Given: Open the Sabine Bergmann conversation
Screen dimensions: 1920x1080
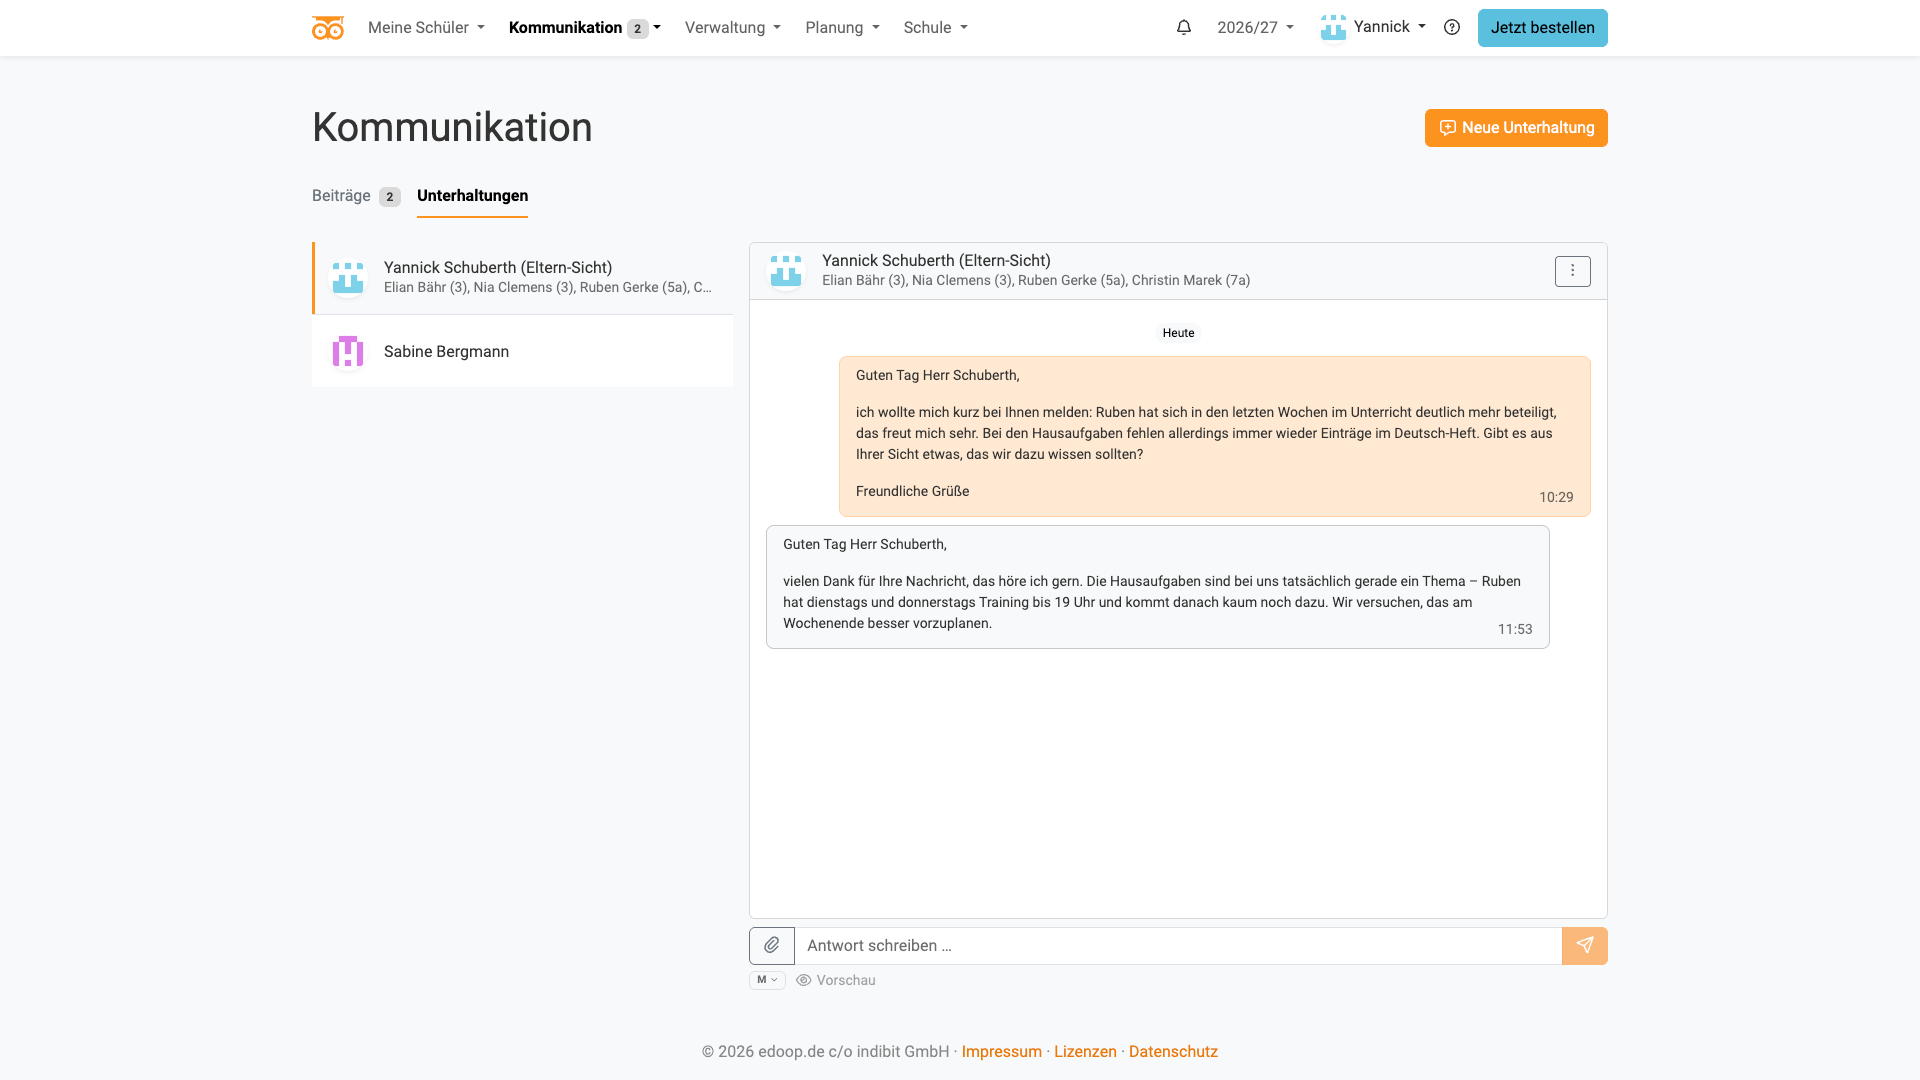Looking at the screenshot, I should [x=522, y=351].
